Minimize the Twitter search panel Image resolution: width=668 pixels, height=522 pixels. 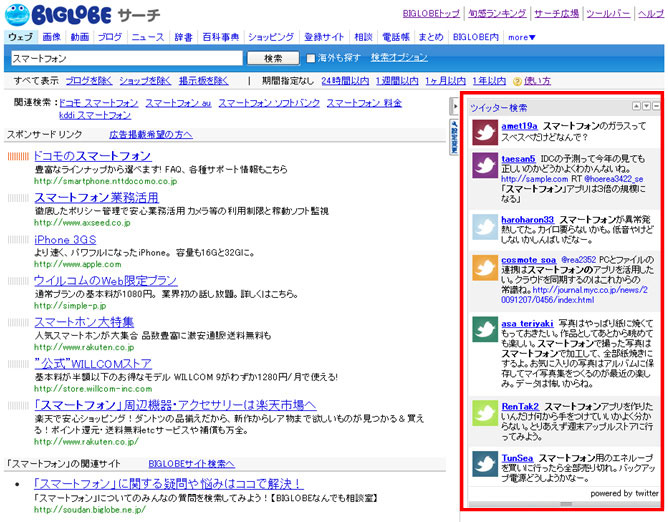tap(656, 106)
